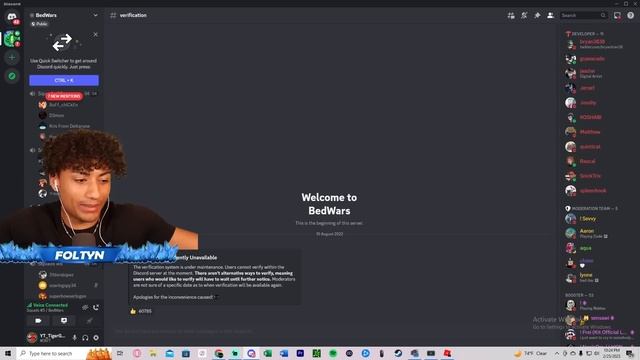Open the Threads icon in channel header

(x=511, y=16)
